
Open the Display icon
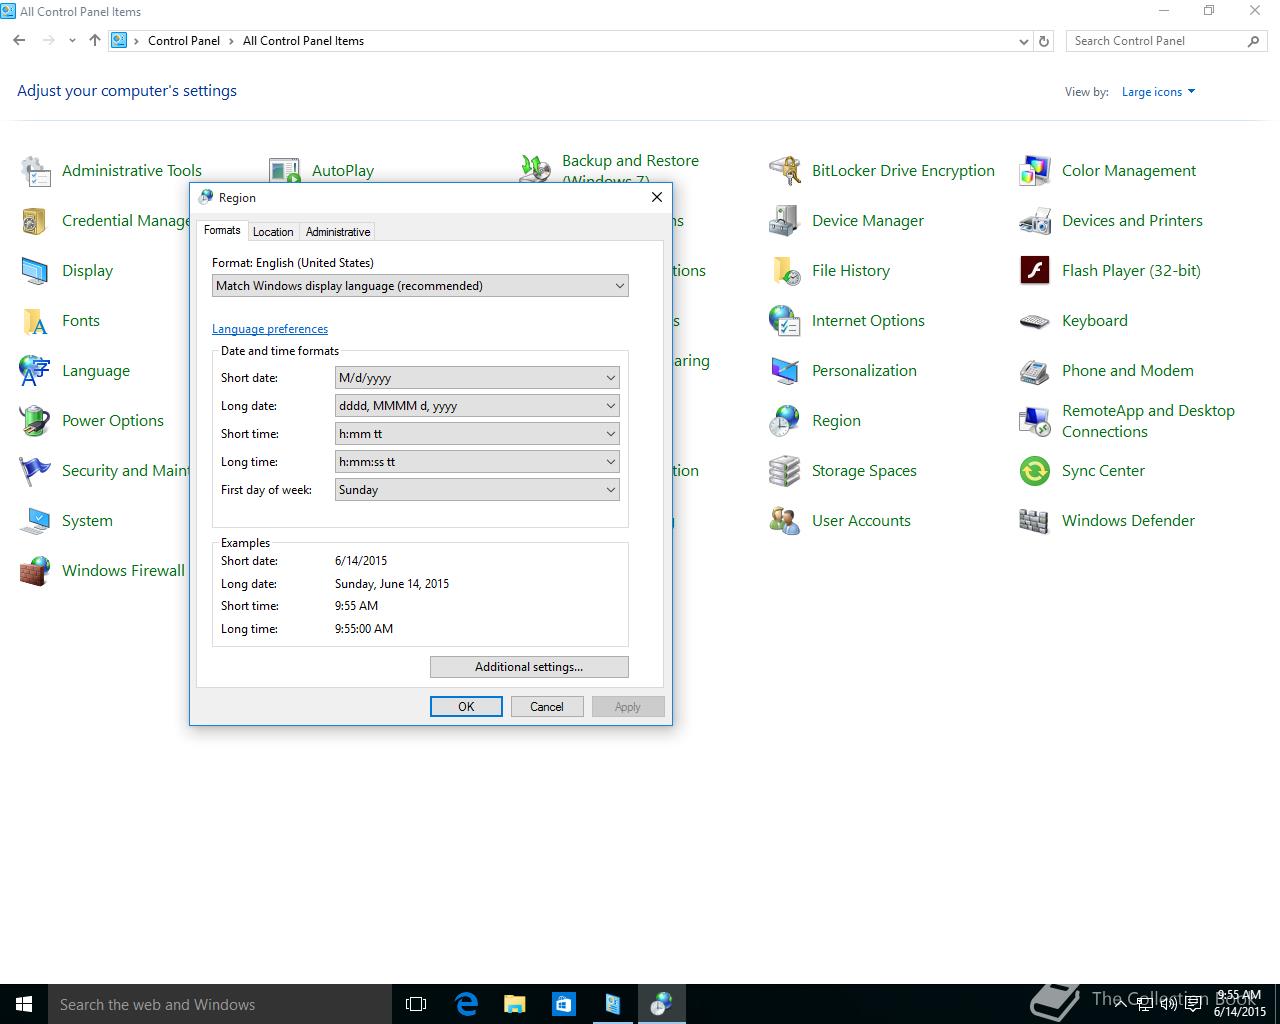(x=35, y=271)
